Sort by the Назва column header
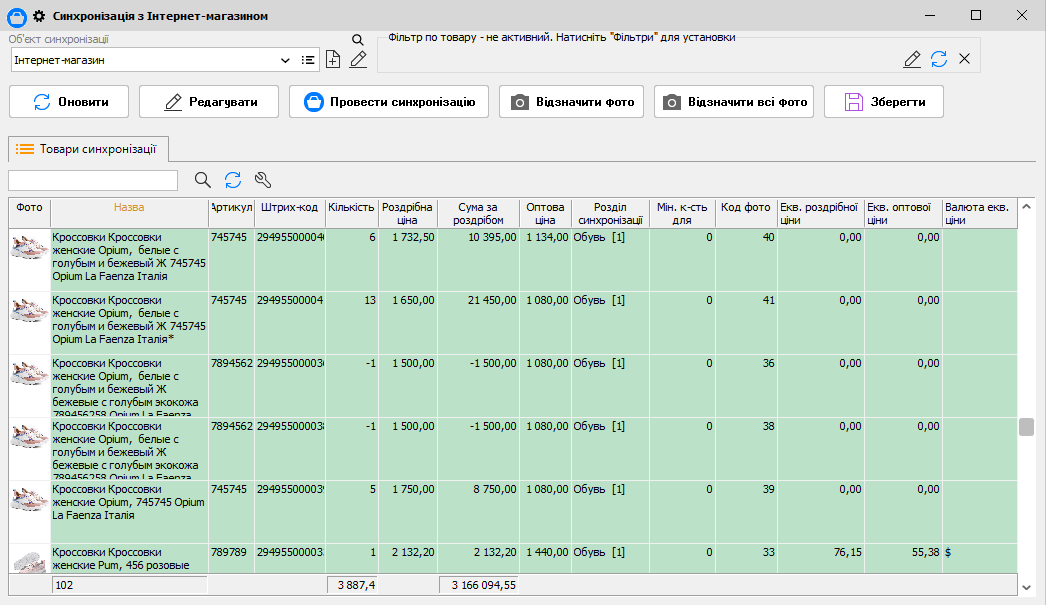 (129, 207)
